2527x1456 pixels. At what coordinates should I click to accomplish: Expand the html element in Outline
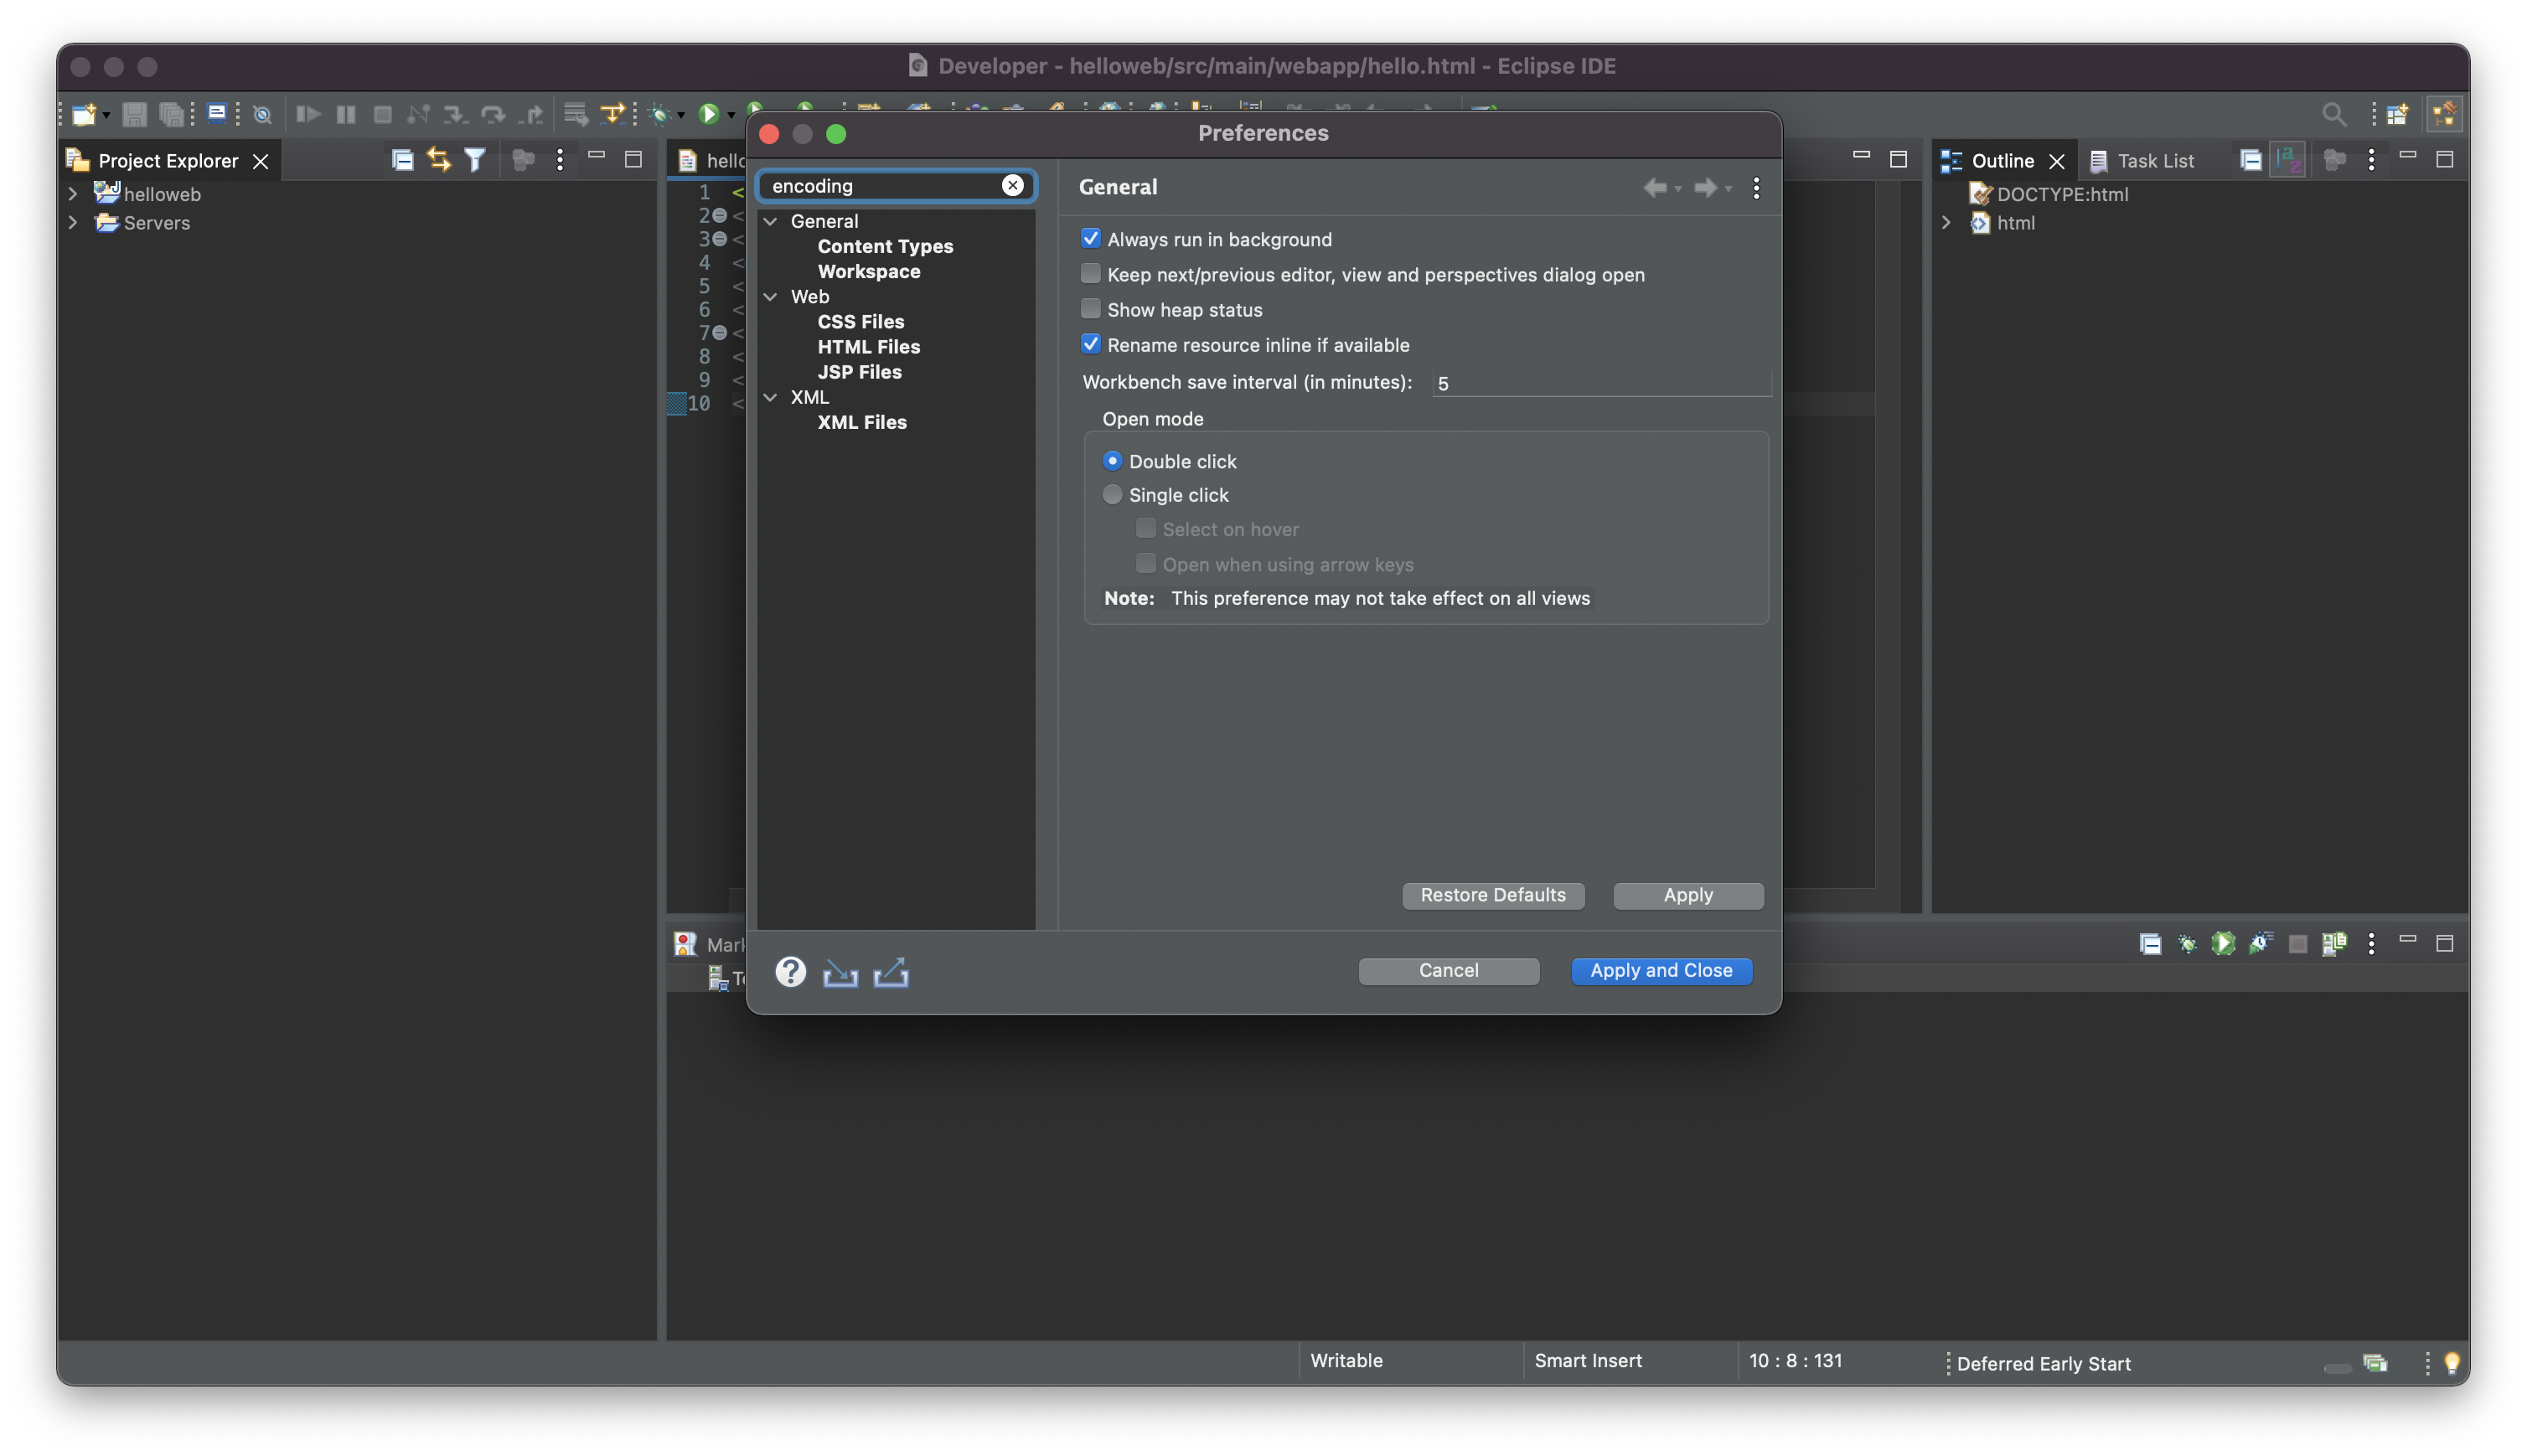[1946, 223]
